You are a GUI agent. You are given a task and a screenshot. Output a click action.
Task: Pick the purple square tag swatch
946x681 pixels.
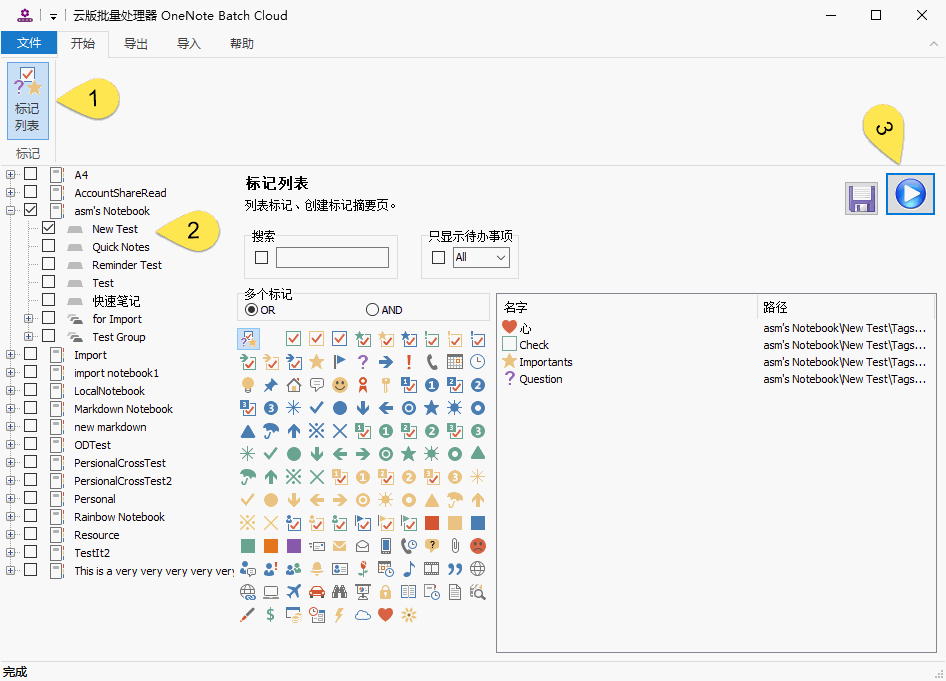click(x=294, y=546)
